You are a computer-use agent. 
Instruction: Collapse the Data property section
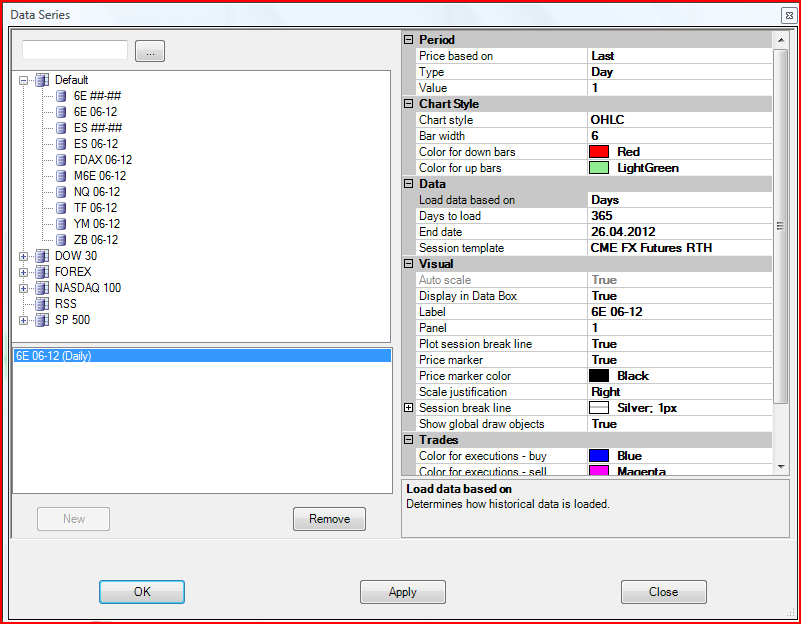pos(409,183)
